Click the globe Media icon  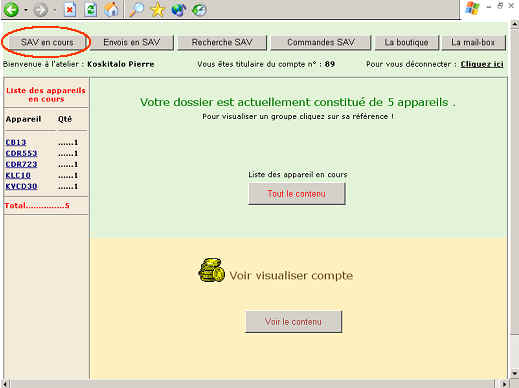(x=179, y=10)
